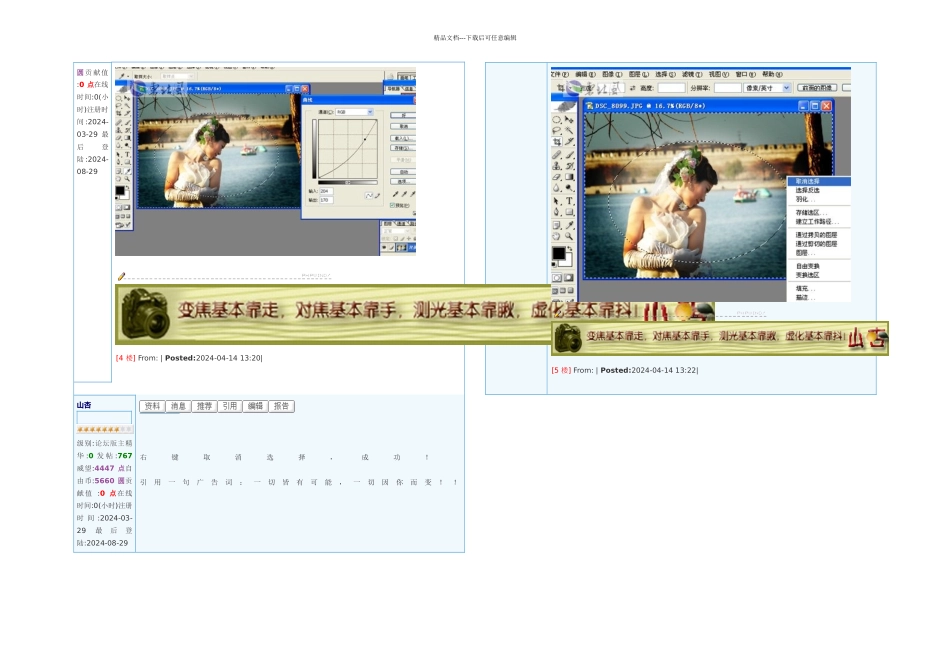
Task: Select Clone Stamp tool in context-menu Photoshop screenshot
Action: [556, 165]
